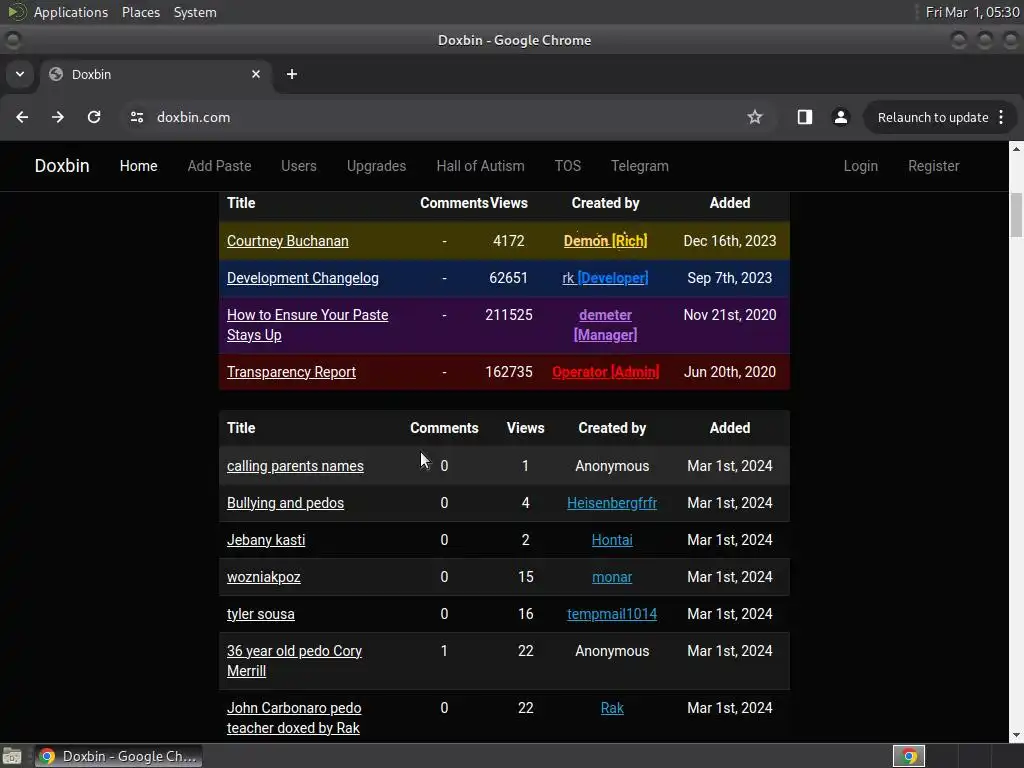Open How to Ensure Your Paste Stays Up

[308, 325]
